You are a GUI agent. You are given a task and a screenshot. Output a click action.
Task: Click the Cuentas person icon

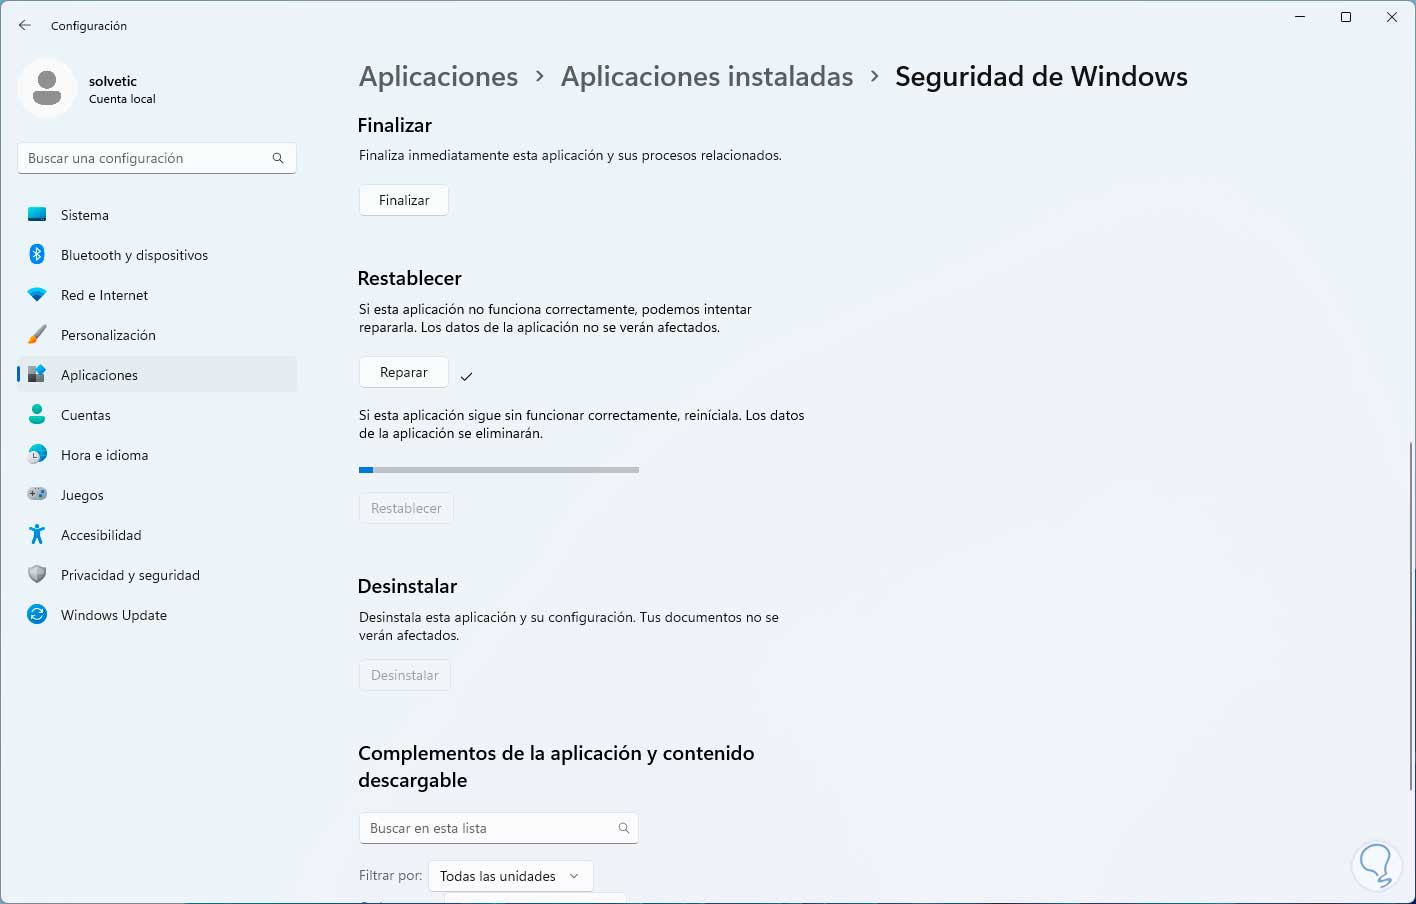click(x=37, y=415)
